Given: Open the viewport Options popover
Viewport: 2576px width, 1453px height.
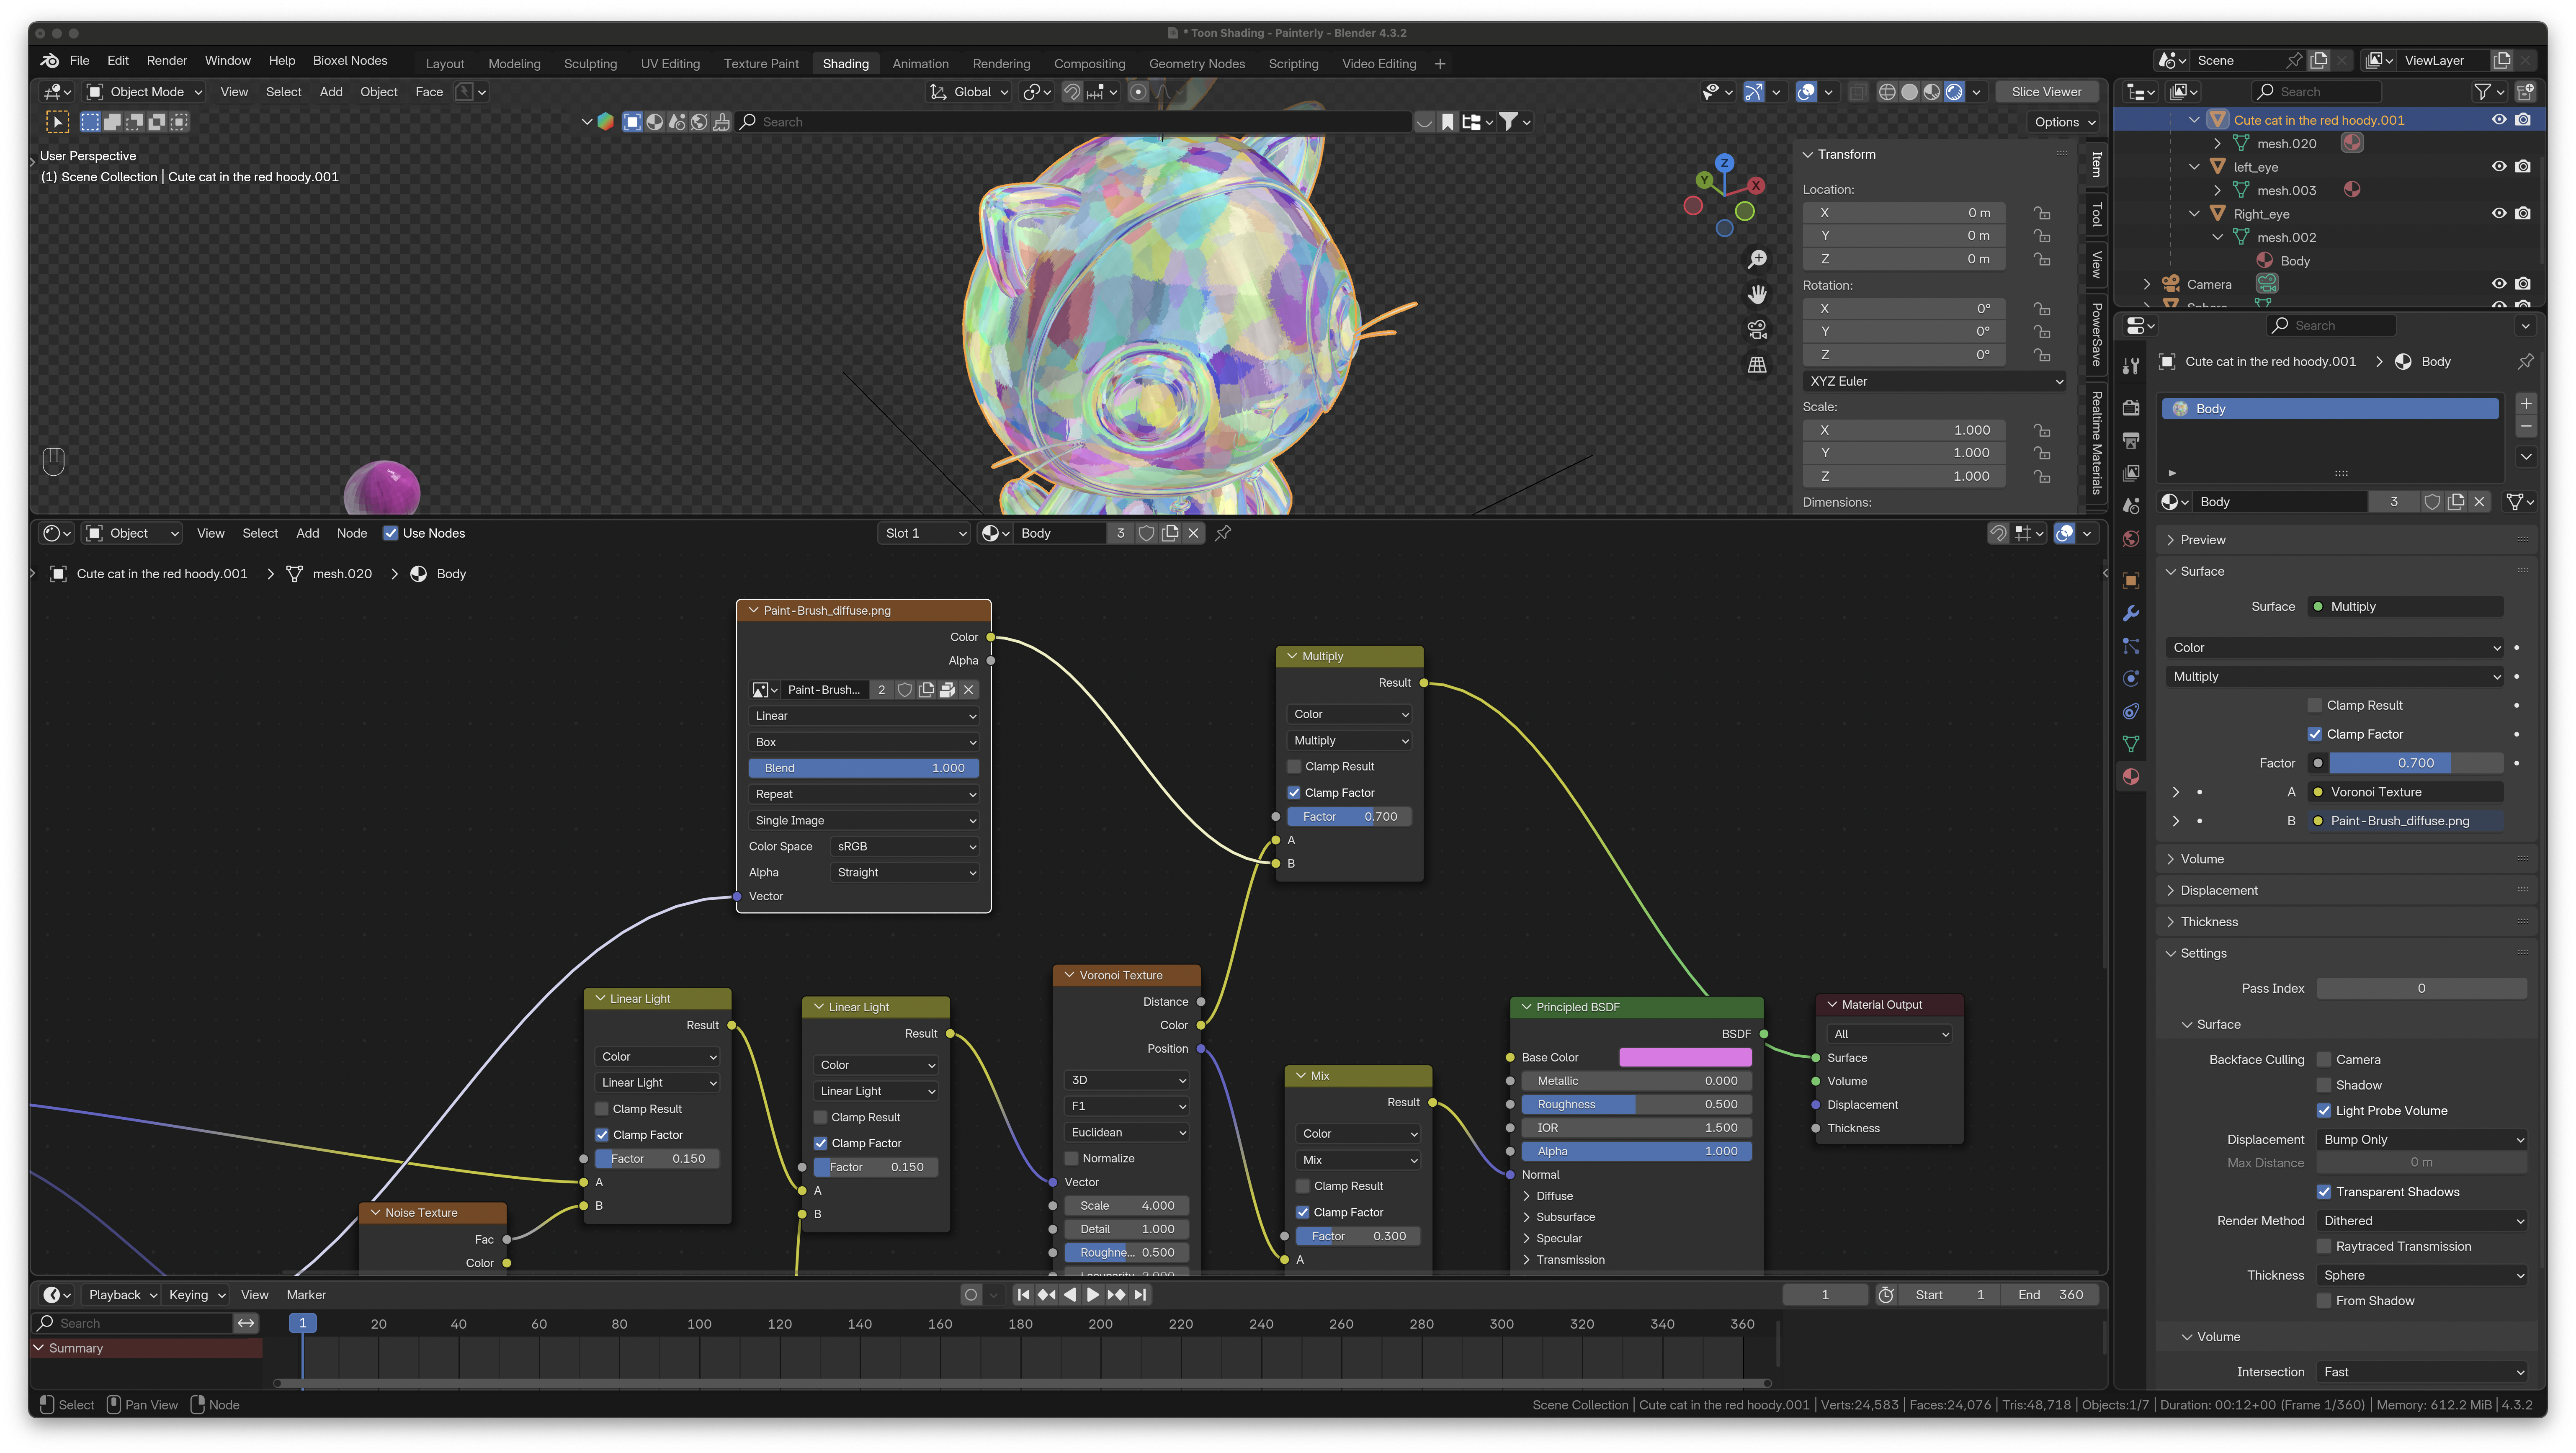Looking at the screenshot, I should click(x=2063, y=122).
